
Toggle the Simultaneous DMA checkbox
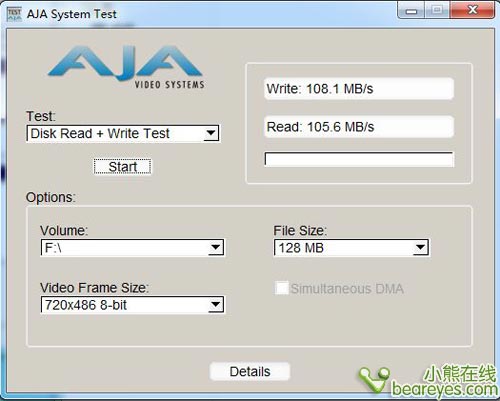coord(282,288)
